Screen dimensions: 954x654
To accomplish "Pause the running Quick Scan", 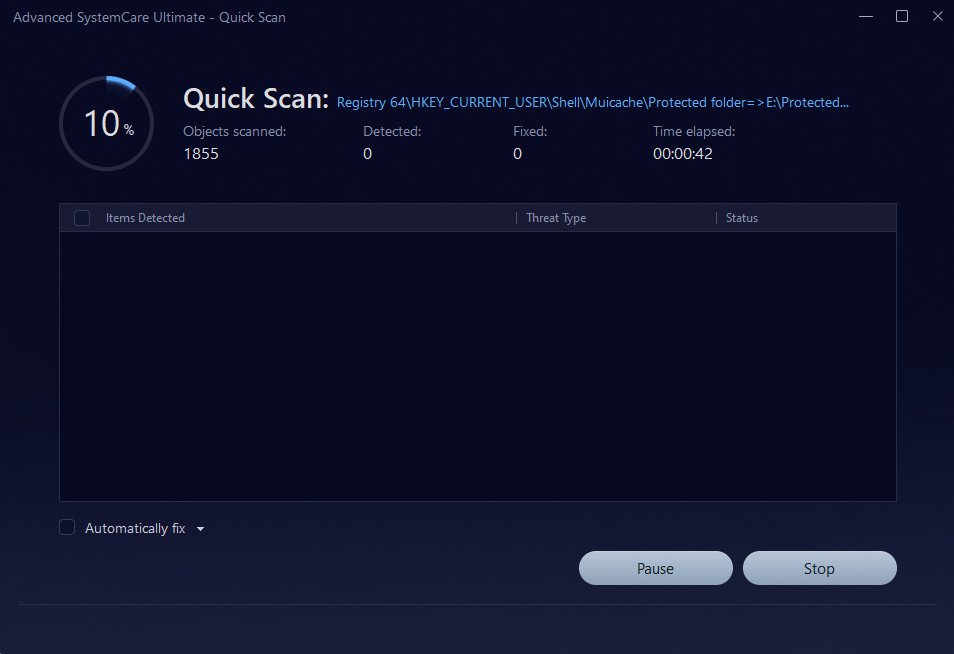I will 655,568.
